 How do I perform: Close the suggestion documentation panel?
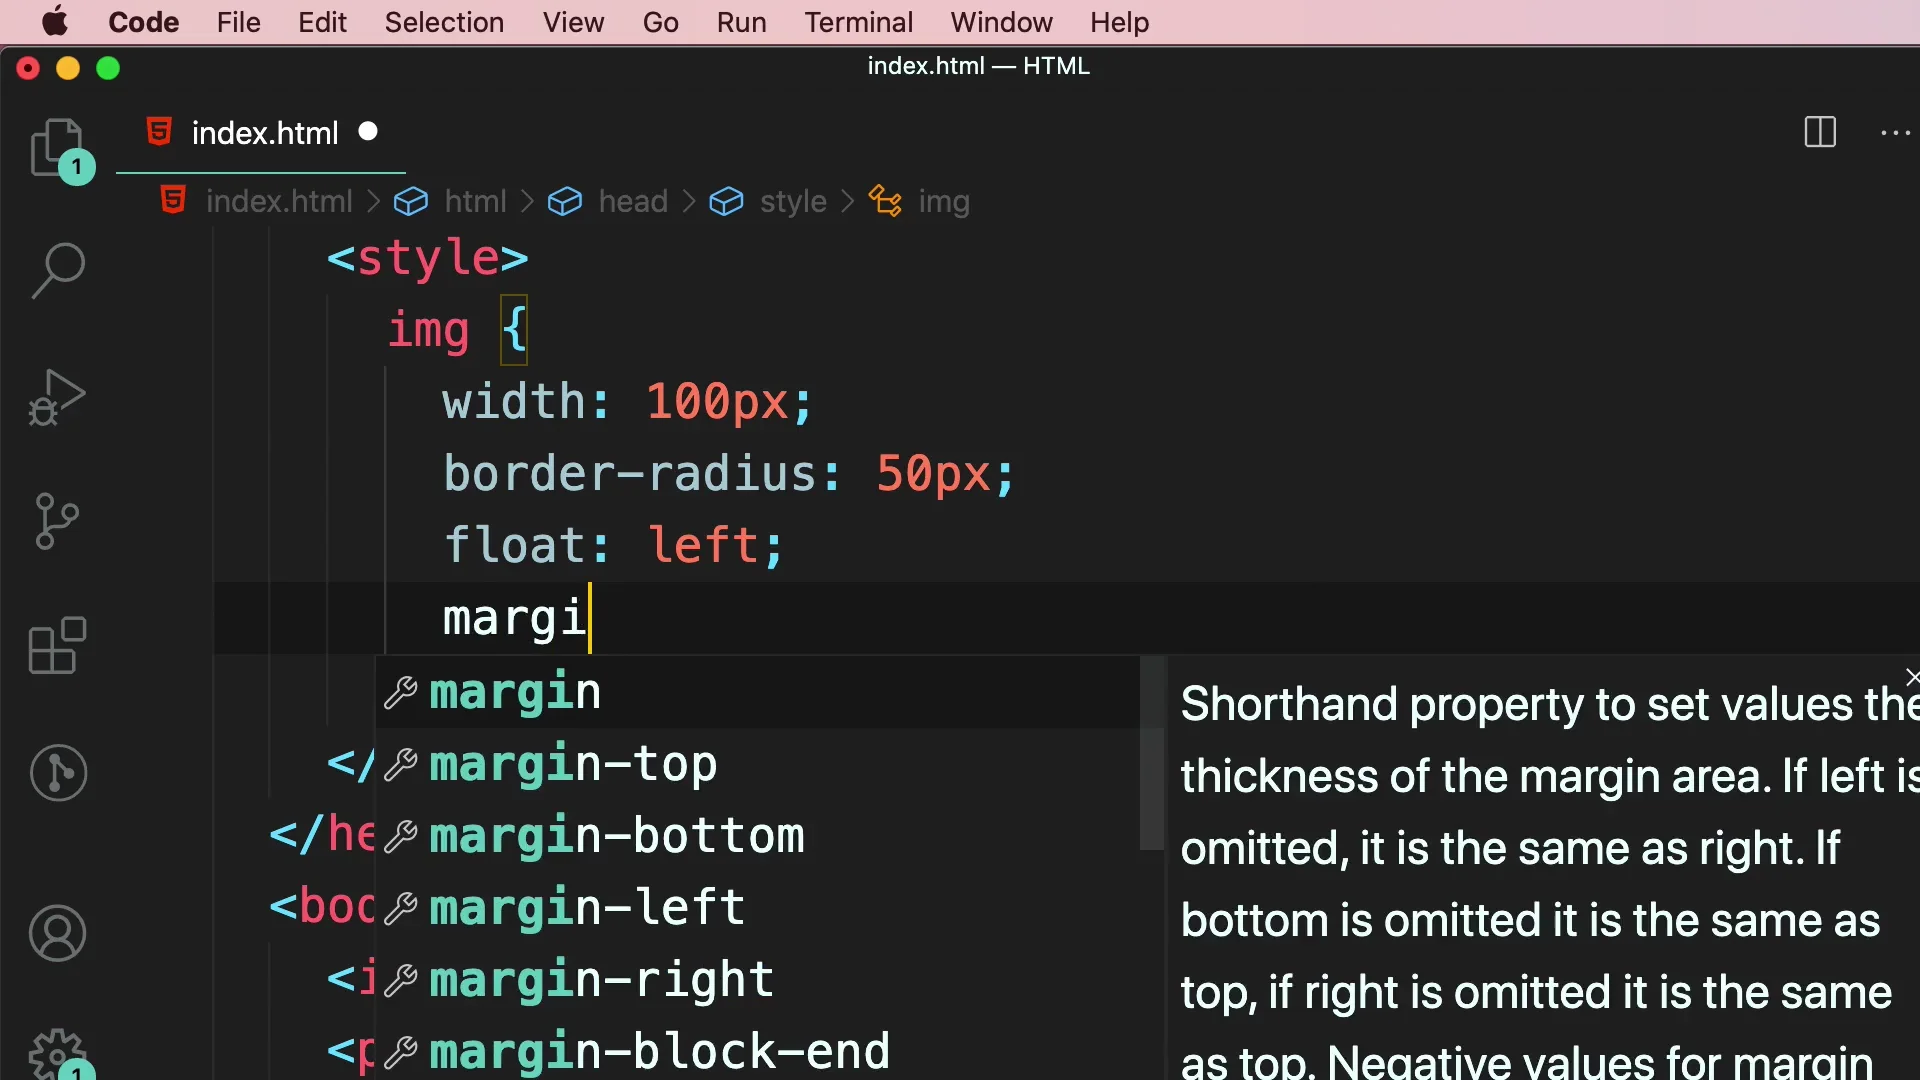point(1911,677)
